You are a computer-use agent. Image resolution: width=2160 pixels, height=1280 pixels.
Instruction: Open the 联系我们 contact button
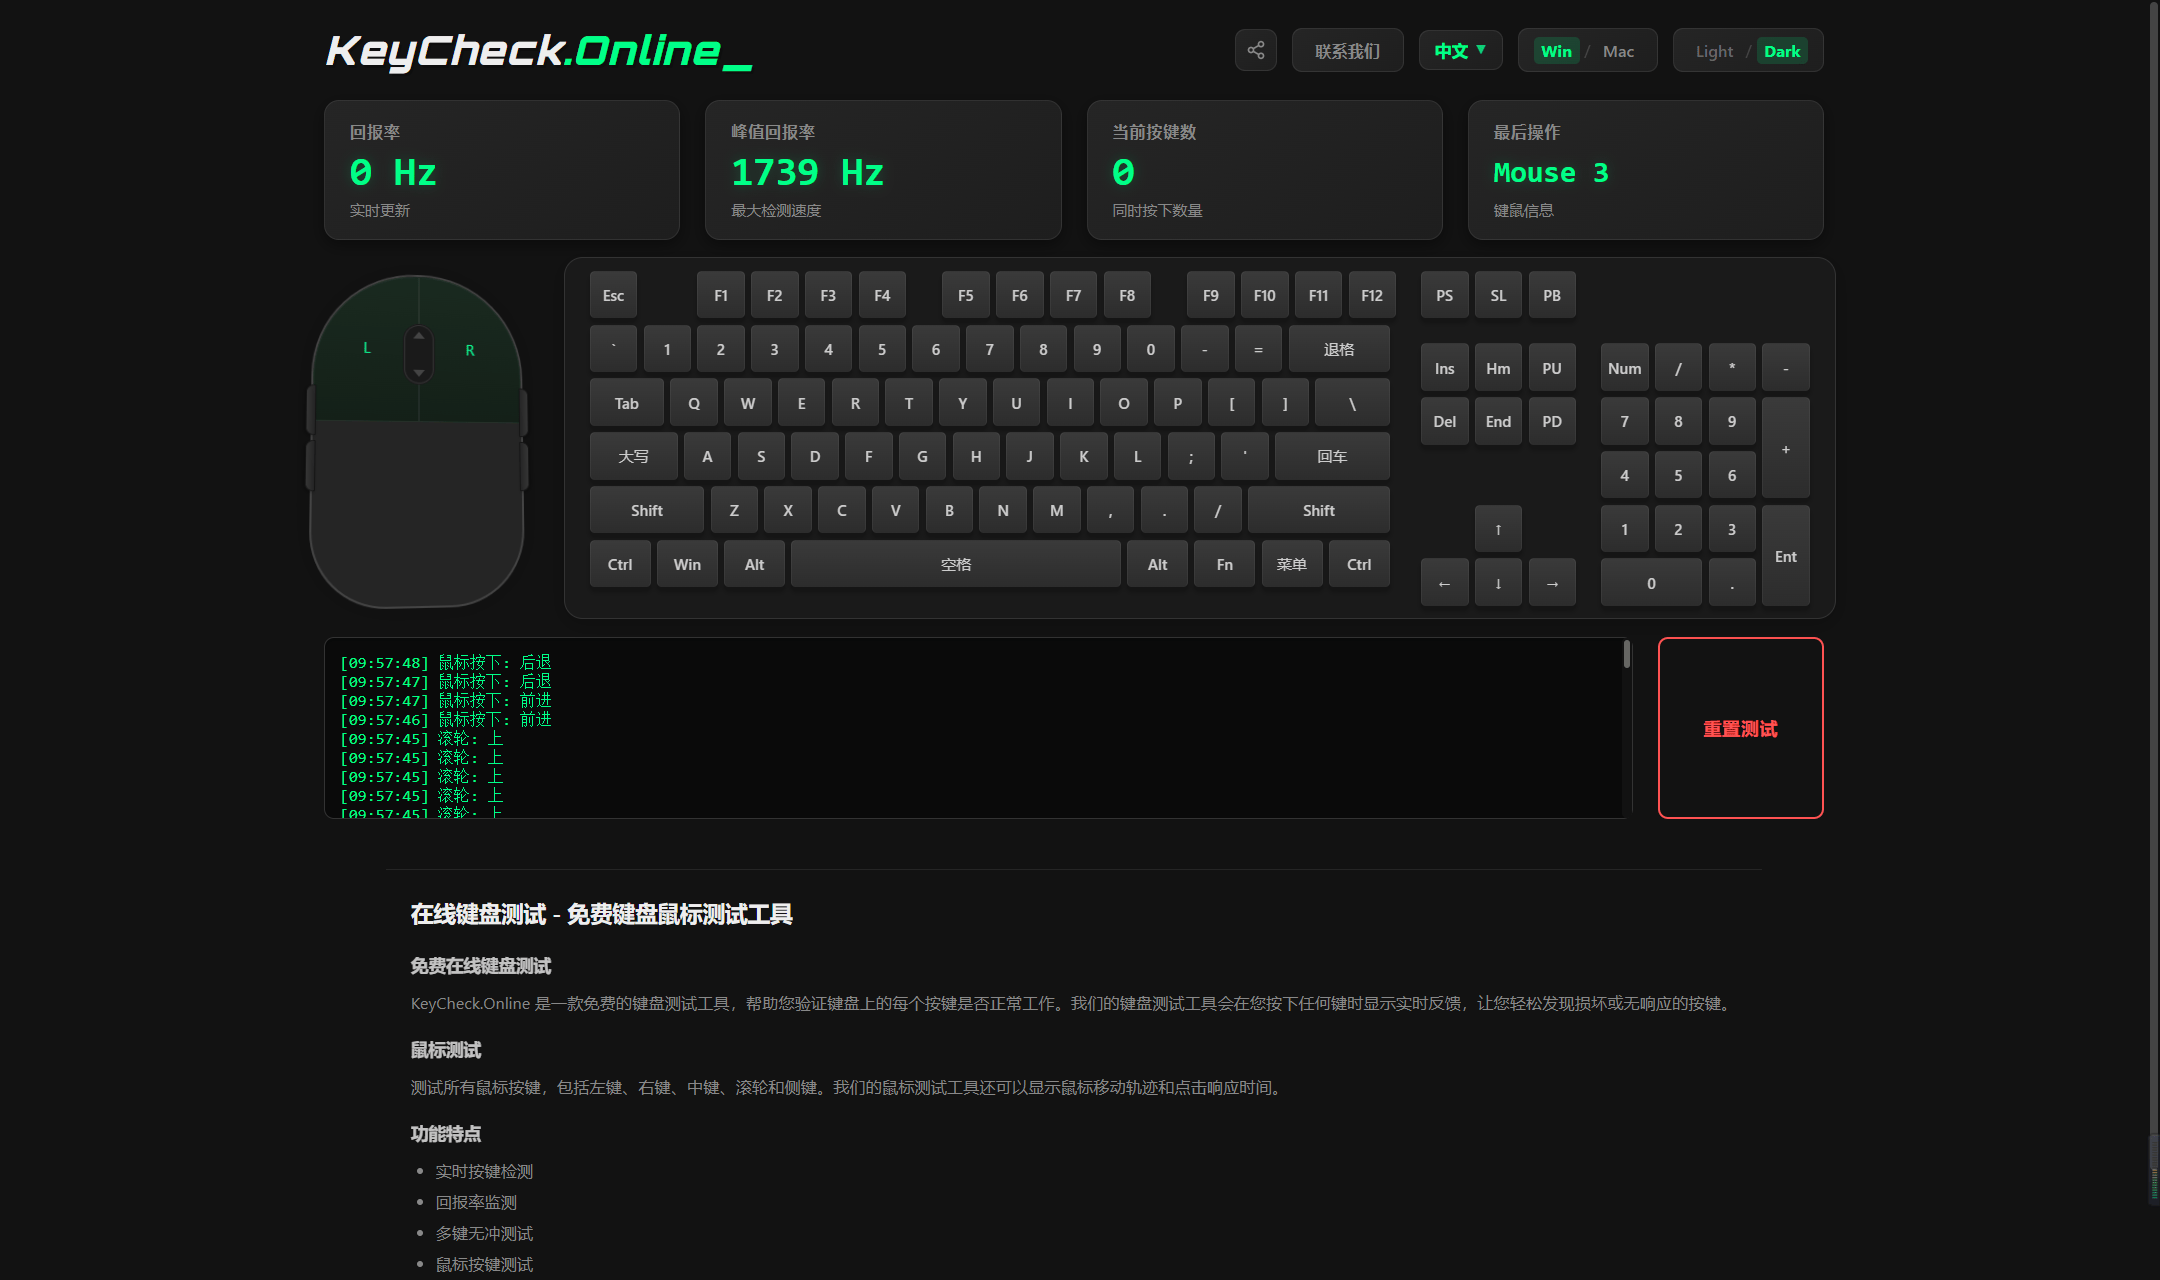tap(1347, 50)
